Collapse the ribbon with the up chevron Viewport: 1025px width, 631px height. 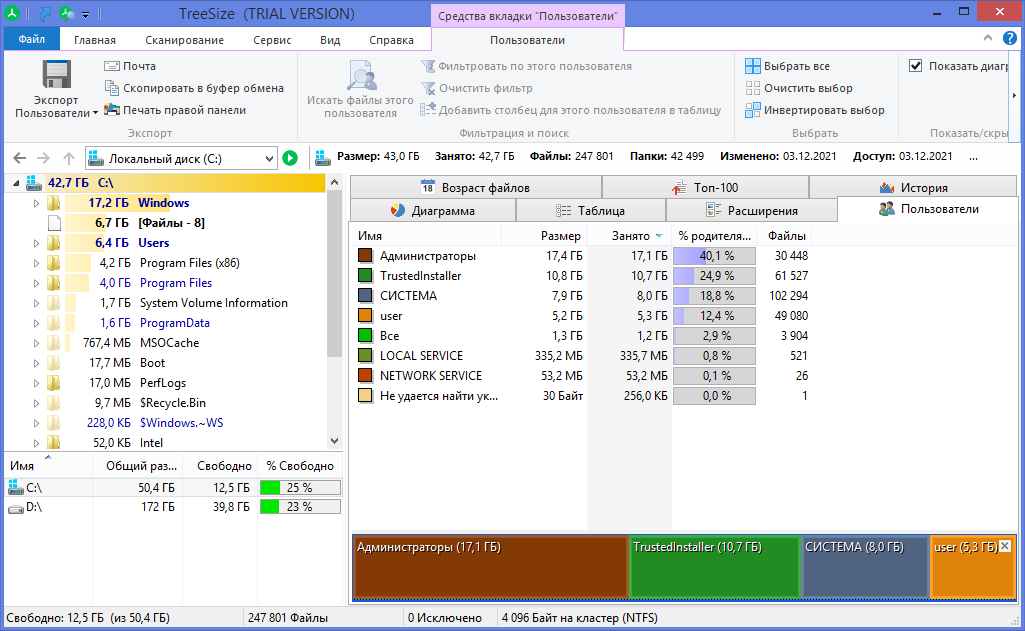coord(988,38)
